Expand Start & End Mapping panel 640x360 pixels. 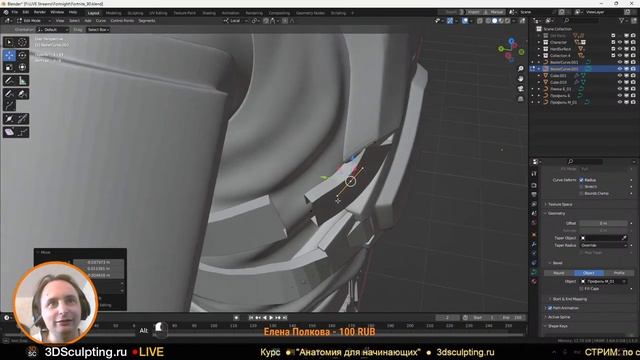(569, 299)
